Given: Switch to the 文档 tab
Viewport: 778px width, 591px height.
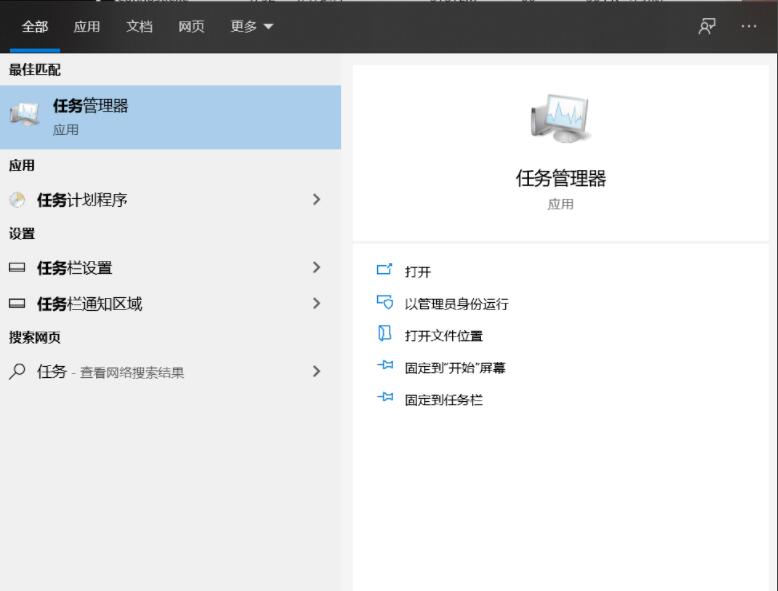Looking at the screenshot, I should point(139,27).
